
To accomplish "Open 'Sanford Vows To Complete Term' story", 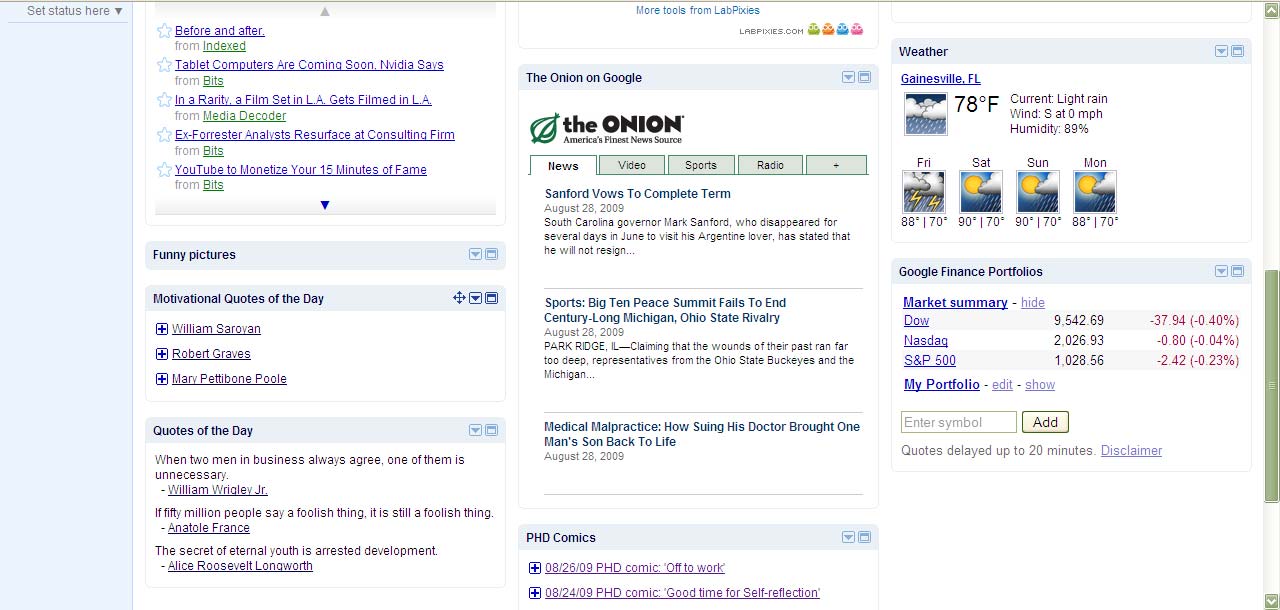I will pos(638,194).
